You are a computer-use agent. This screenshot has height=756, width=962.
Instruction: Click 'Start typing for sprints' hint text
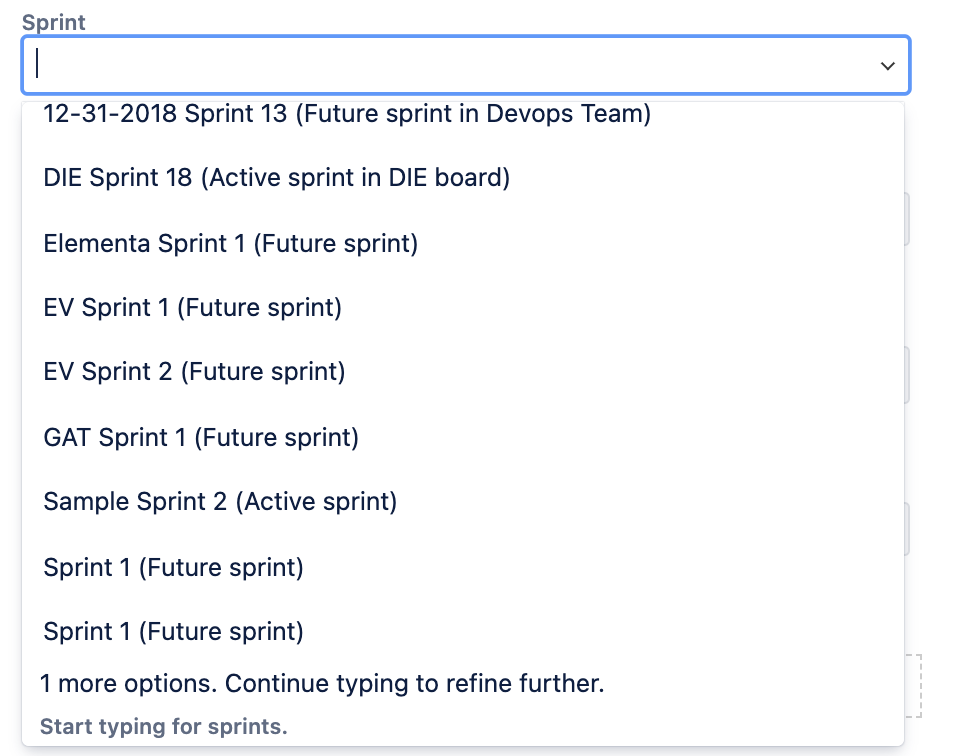click(164, 727)
